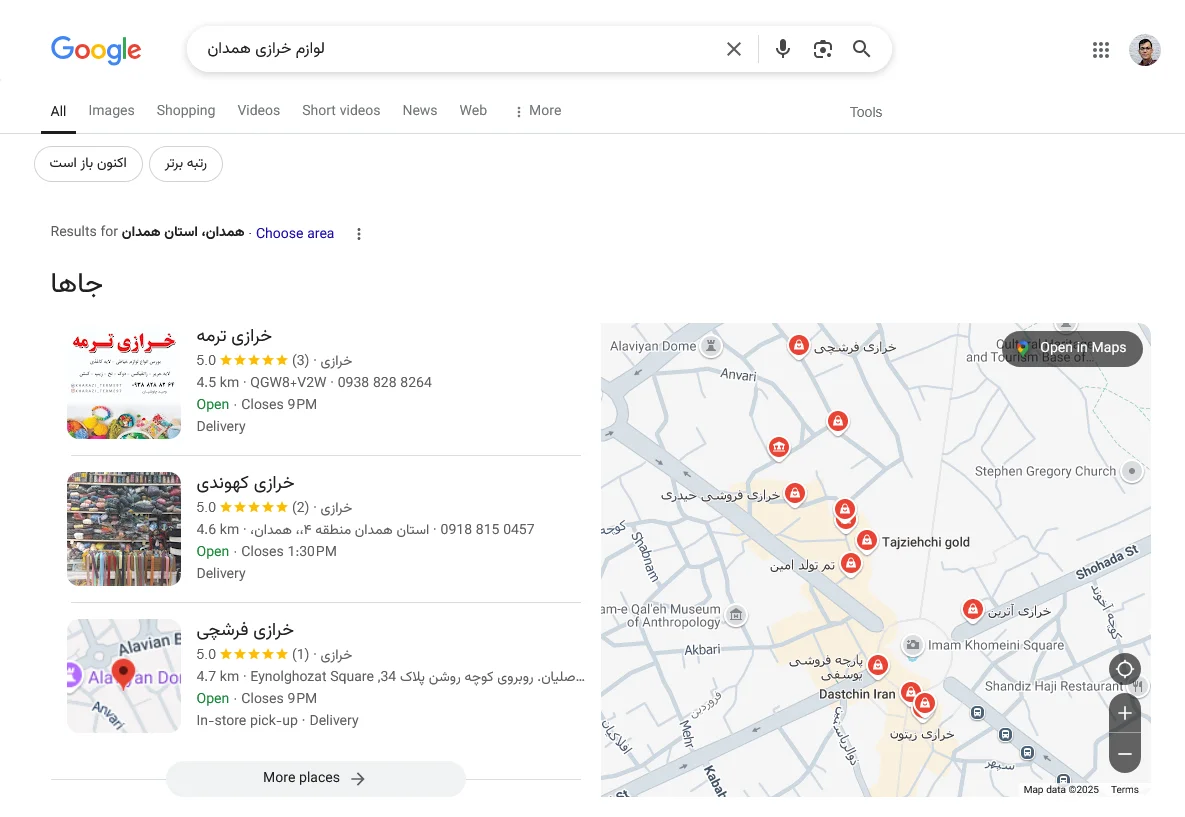Click phone number 0938 828 8264
This screenshot has width=1185, height=817.
(385, 382)
